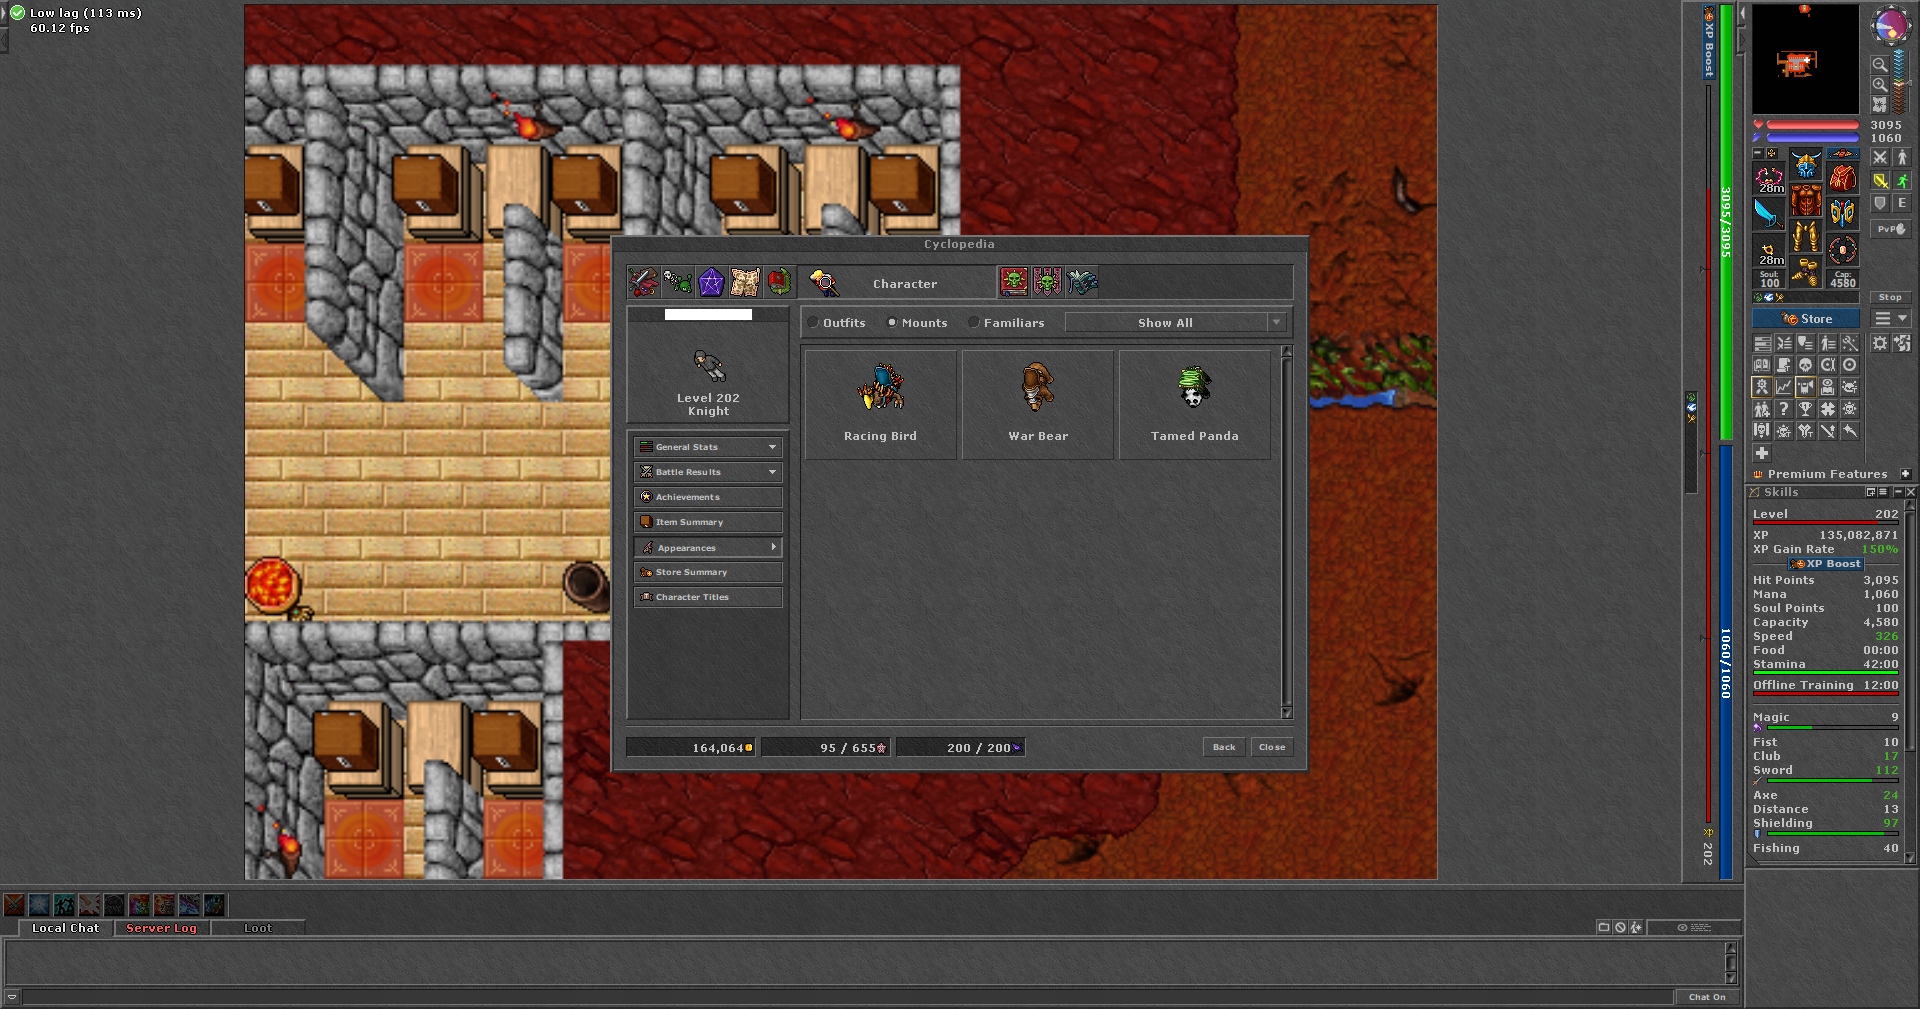Toggle the PvP mode button
The height and width of the screenshot is (1009, 1920).
click(x=1890, y=229)
